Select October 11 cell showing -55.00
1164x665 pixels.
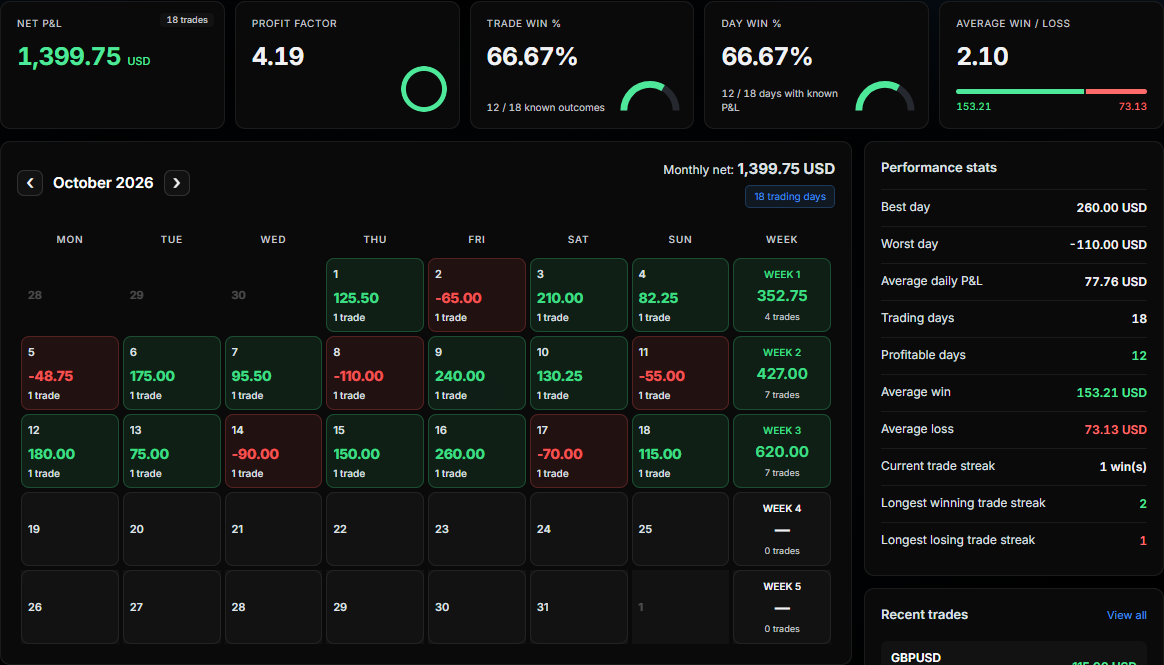(680, 373)
